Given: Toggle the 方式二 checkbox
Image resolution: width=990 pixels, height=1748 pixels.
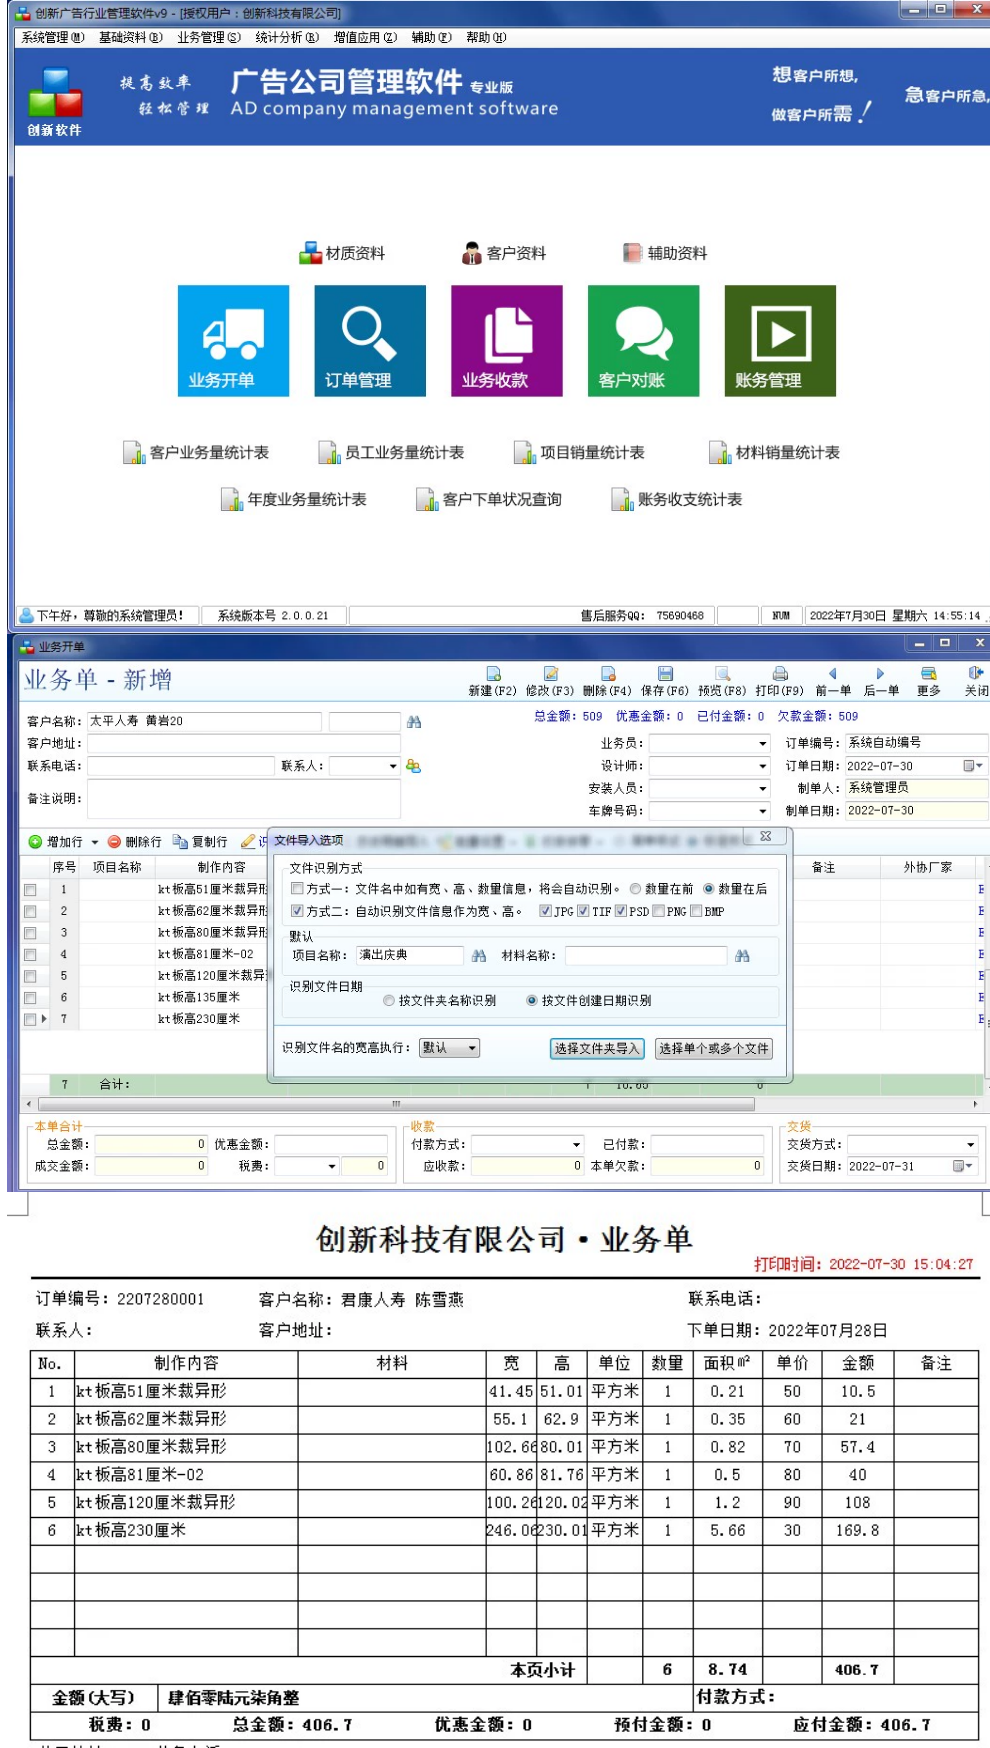Looking at the screenshot, I should point(297,911).
